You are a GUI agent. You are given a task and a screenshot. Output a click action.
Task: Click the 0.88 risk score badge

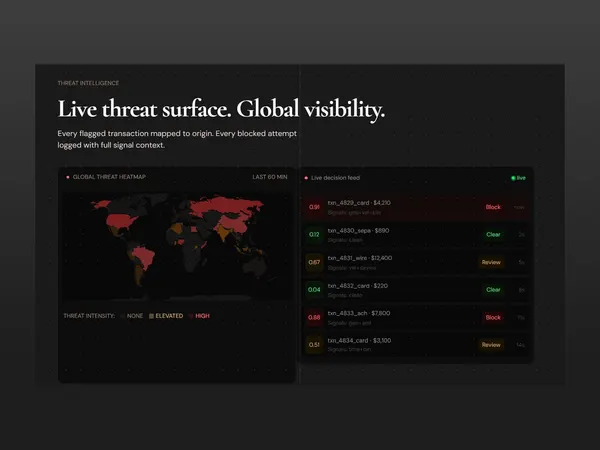314,317
